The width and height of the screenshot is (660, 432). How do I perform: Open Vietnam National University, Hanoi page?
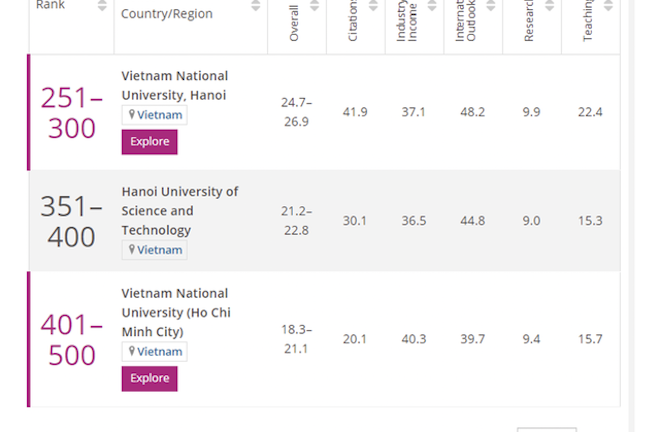tap(174, 86)
